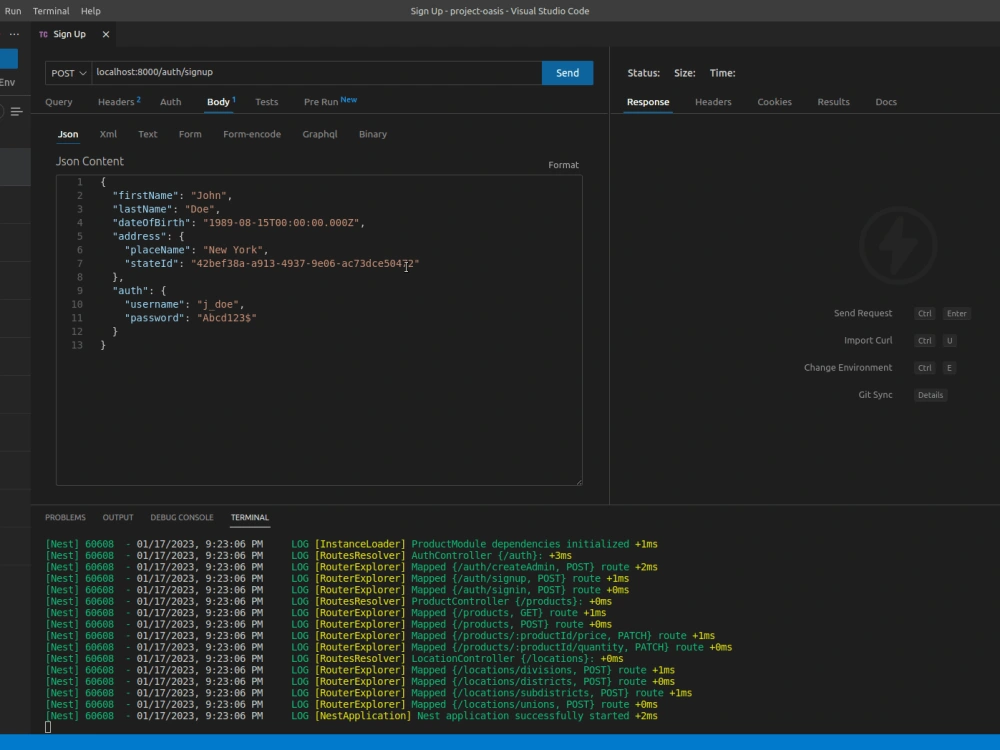The height and width of the screenshot is (750, 1000).
Task: Click the U key hint beside Import Curl
Action: [x=950, y=341]
